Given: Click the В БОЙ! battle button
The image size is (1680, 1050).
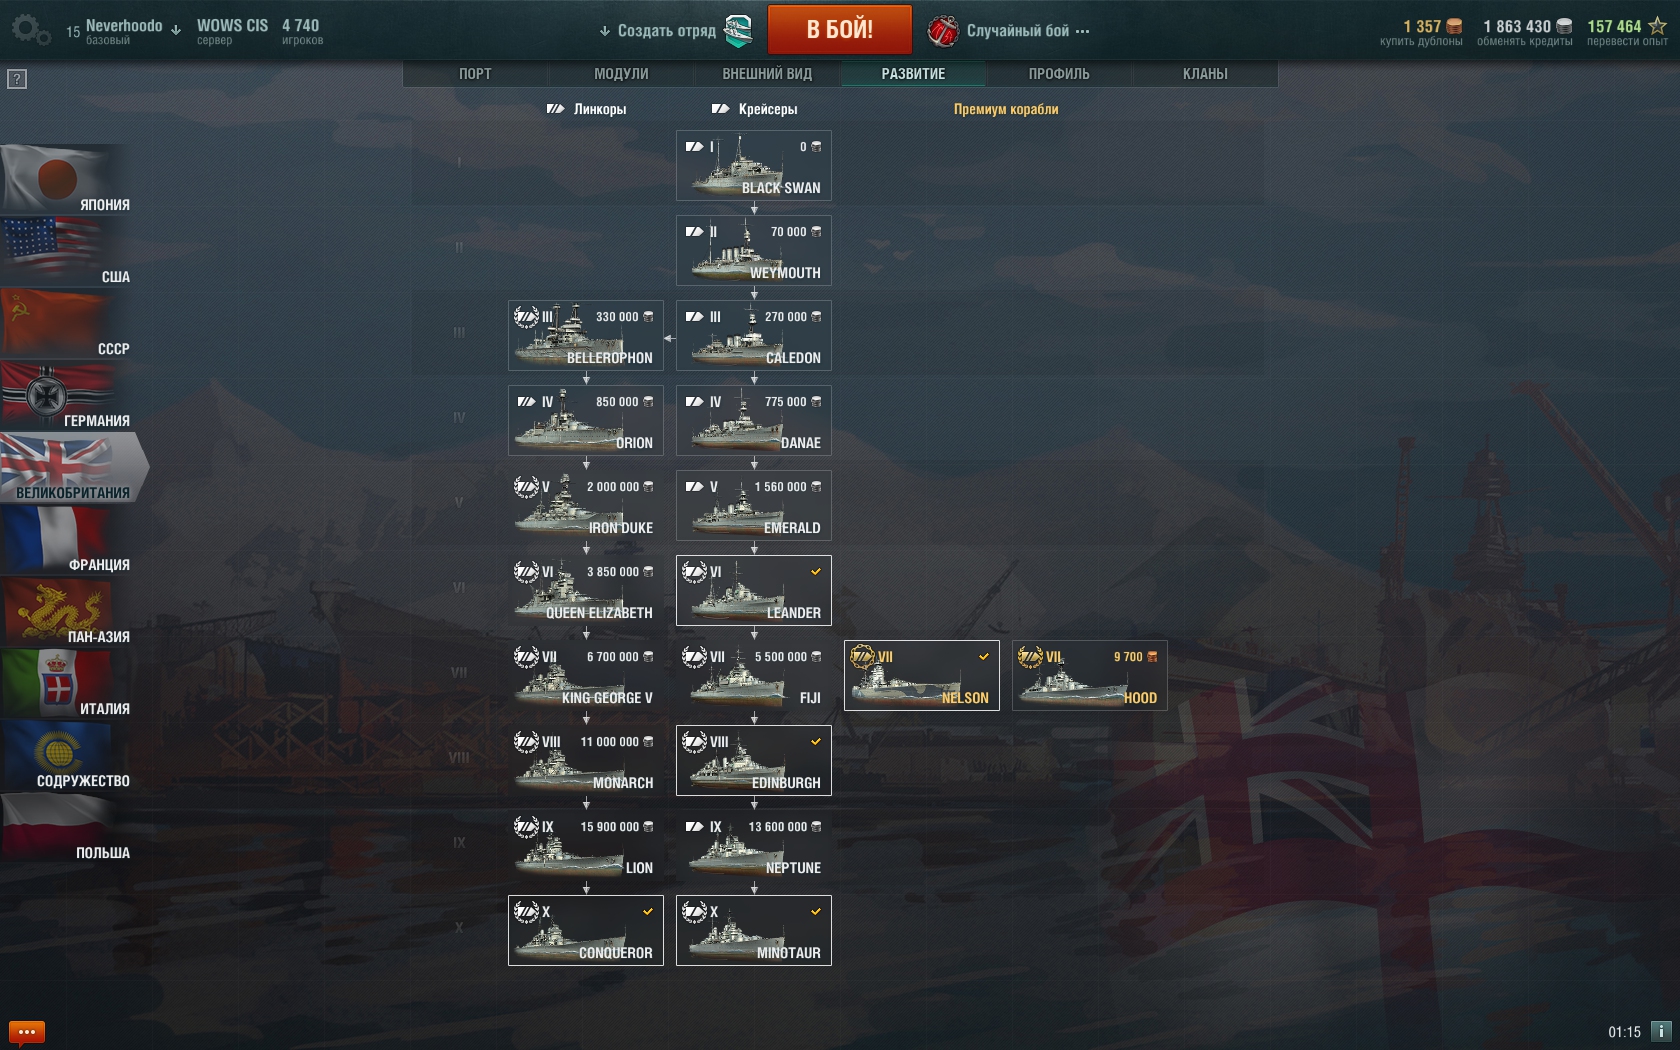Looking at the screenshot, I should [840, 29].
